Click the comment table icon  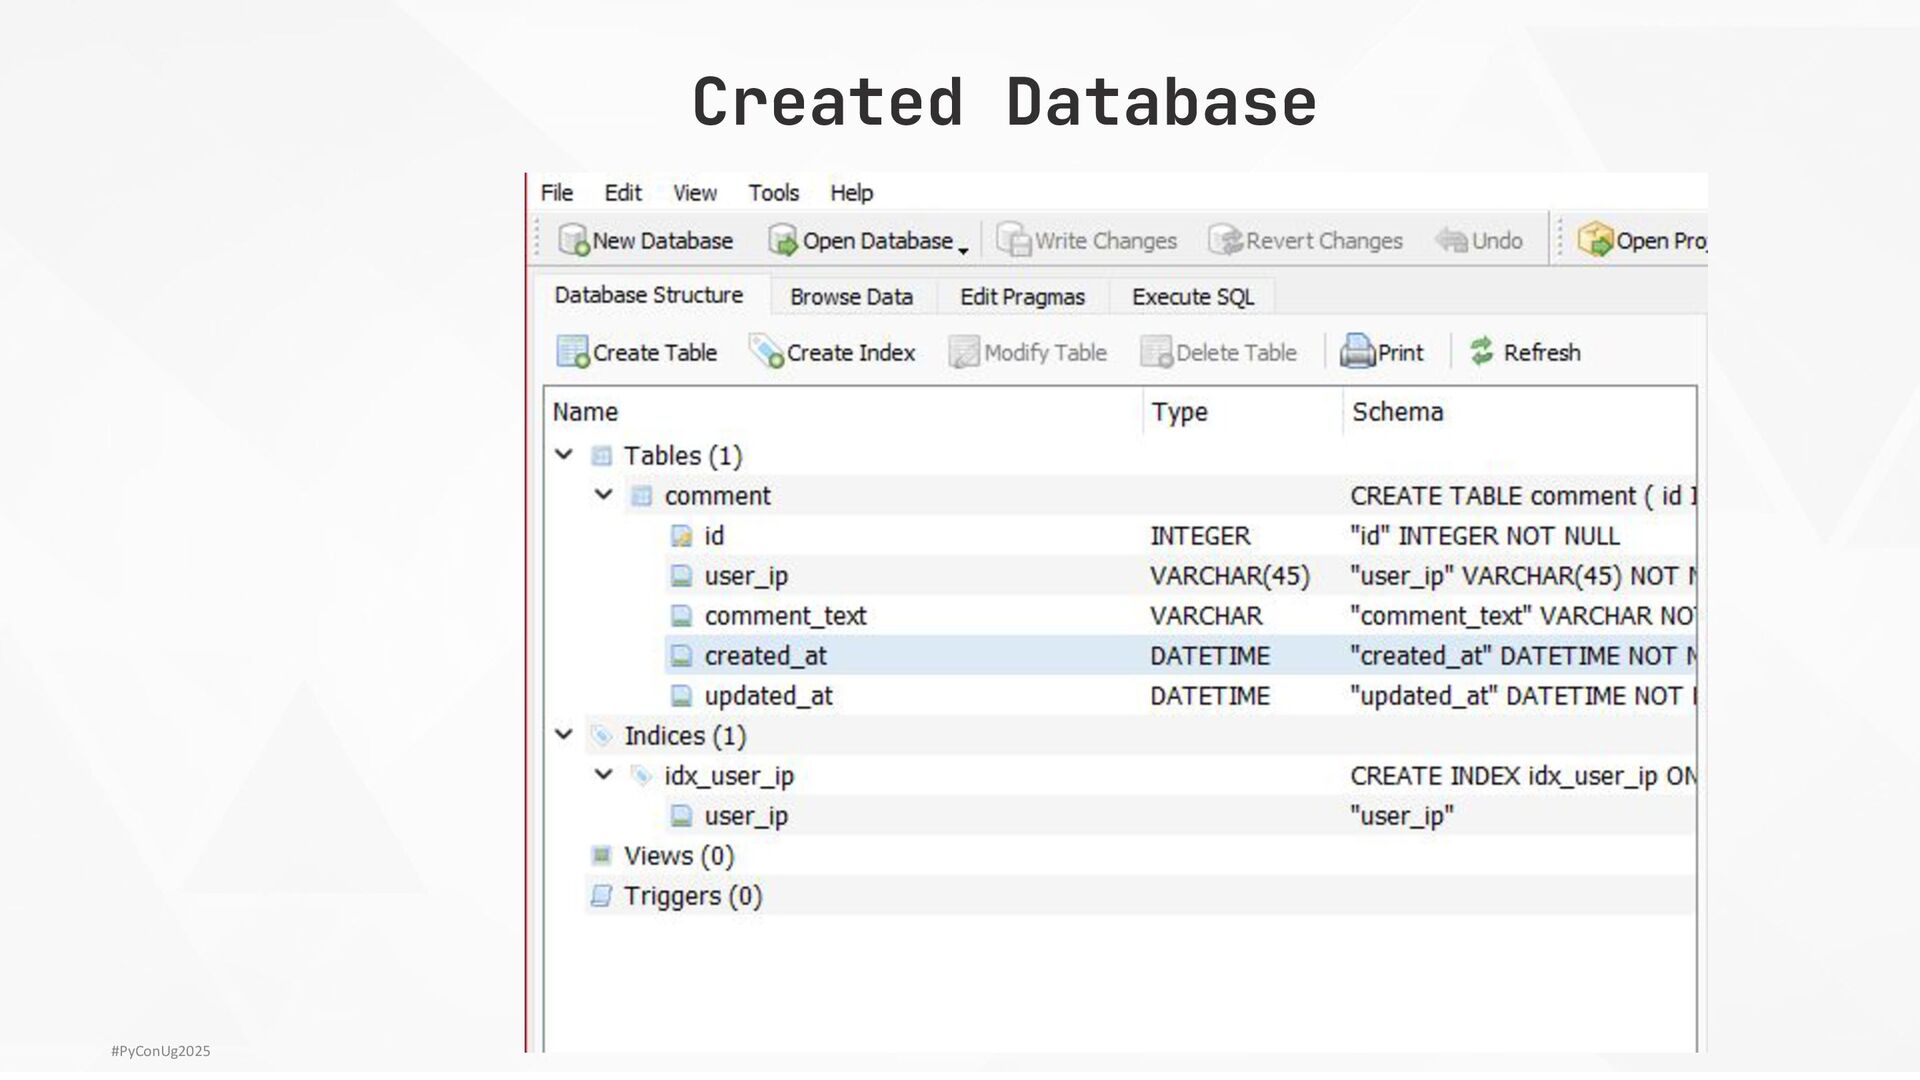point(641,496)
